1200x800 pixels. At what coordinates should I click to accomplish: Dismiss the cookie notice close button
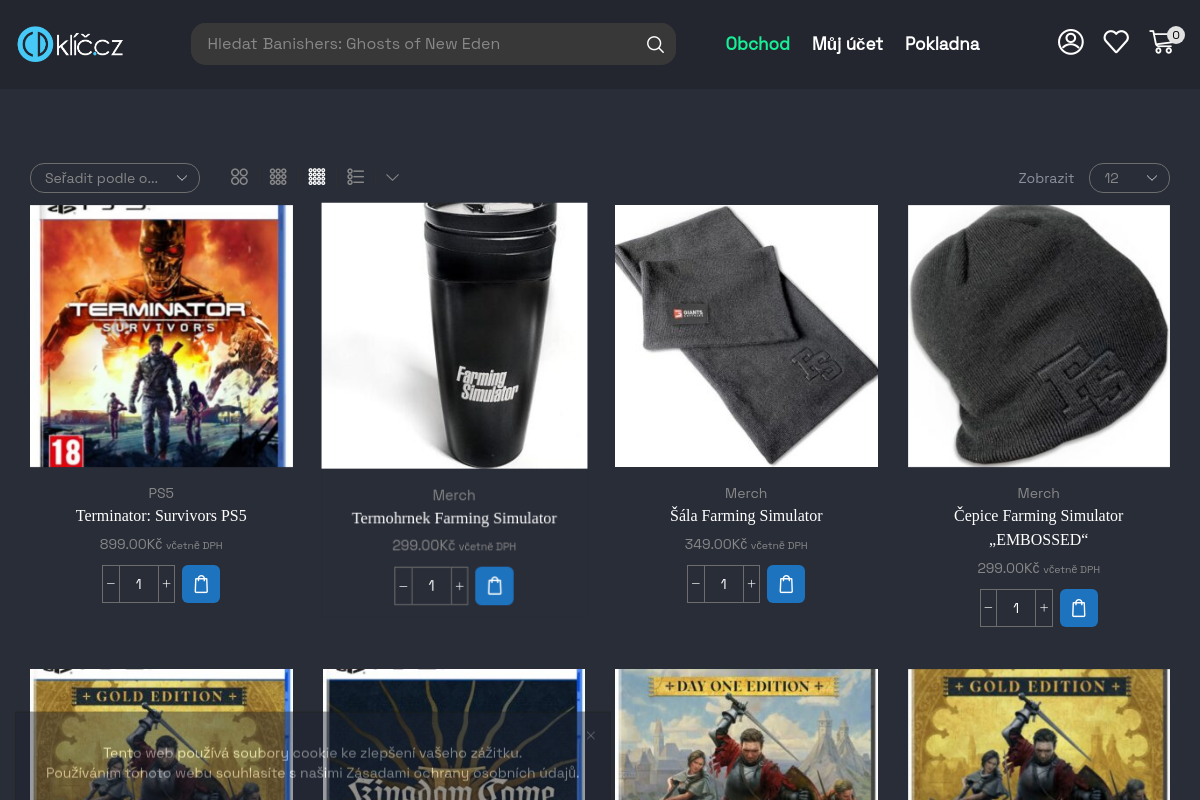591,735
